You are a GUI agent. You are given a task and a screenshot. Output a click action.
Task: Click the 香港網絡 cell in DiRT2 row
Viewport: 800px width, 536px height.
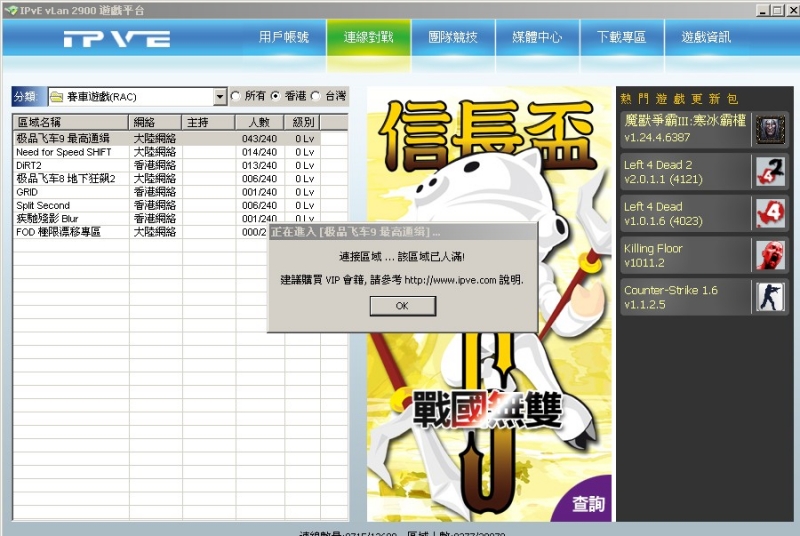coord(155,165)
